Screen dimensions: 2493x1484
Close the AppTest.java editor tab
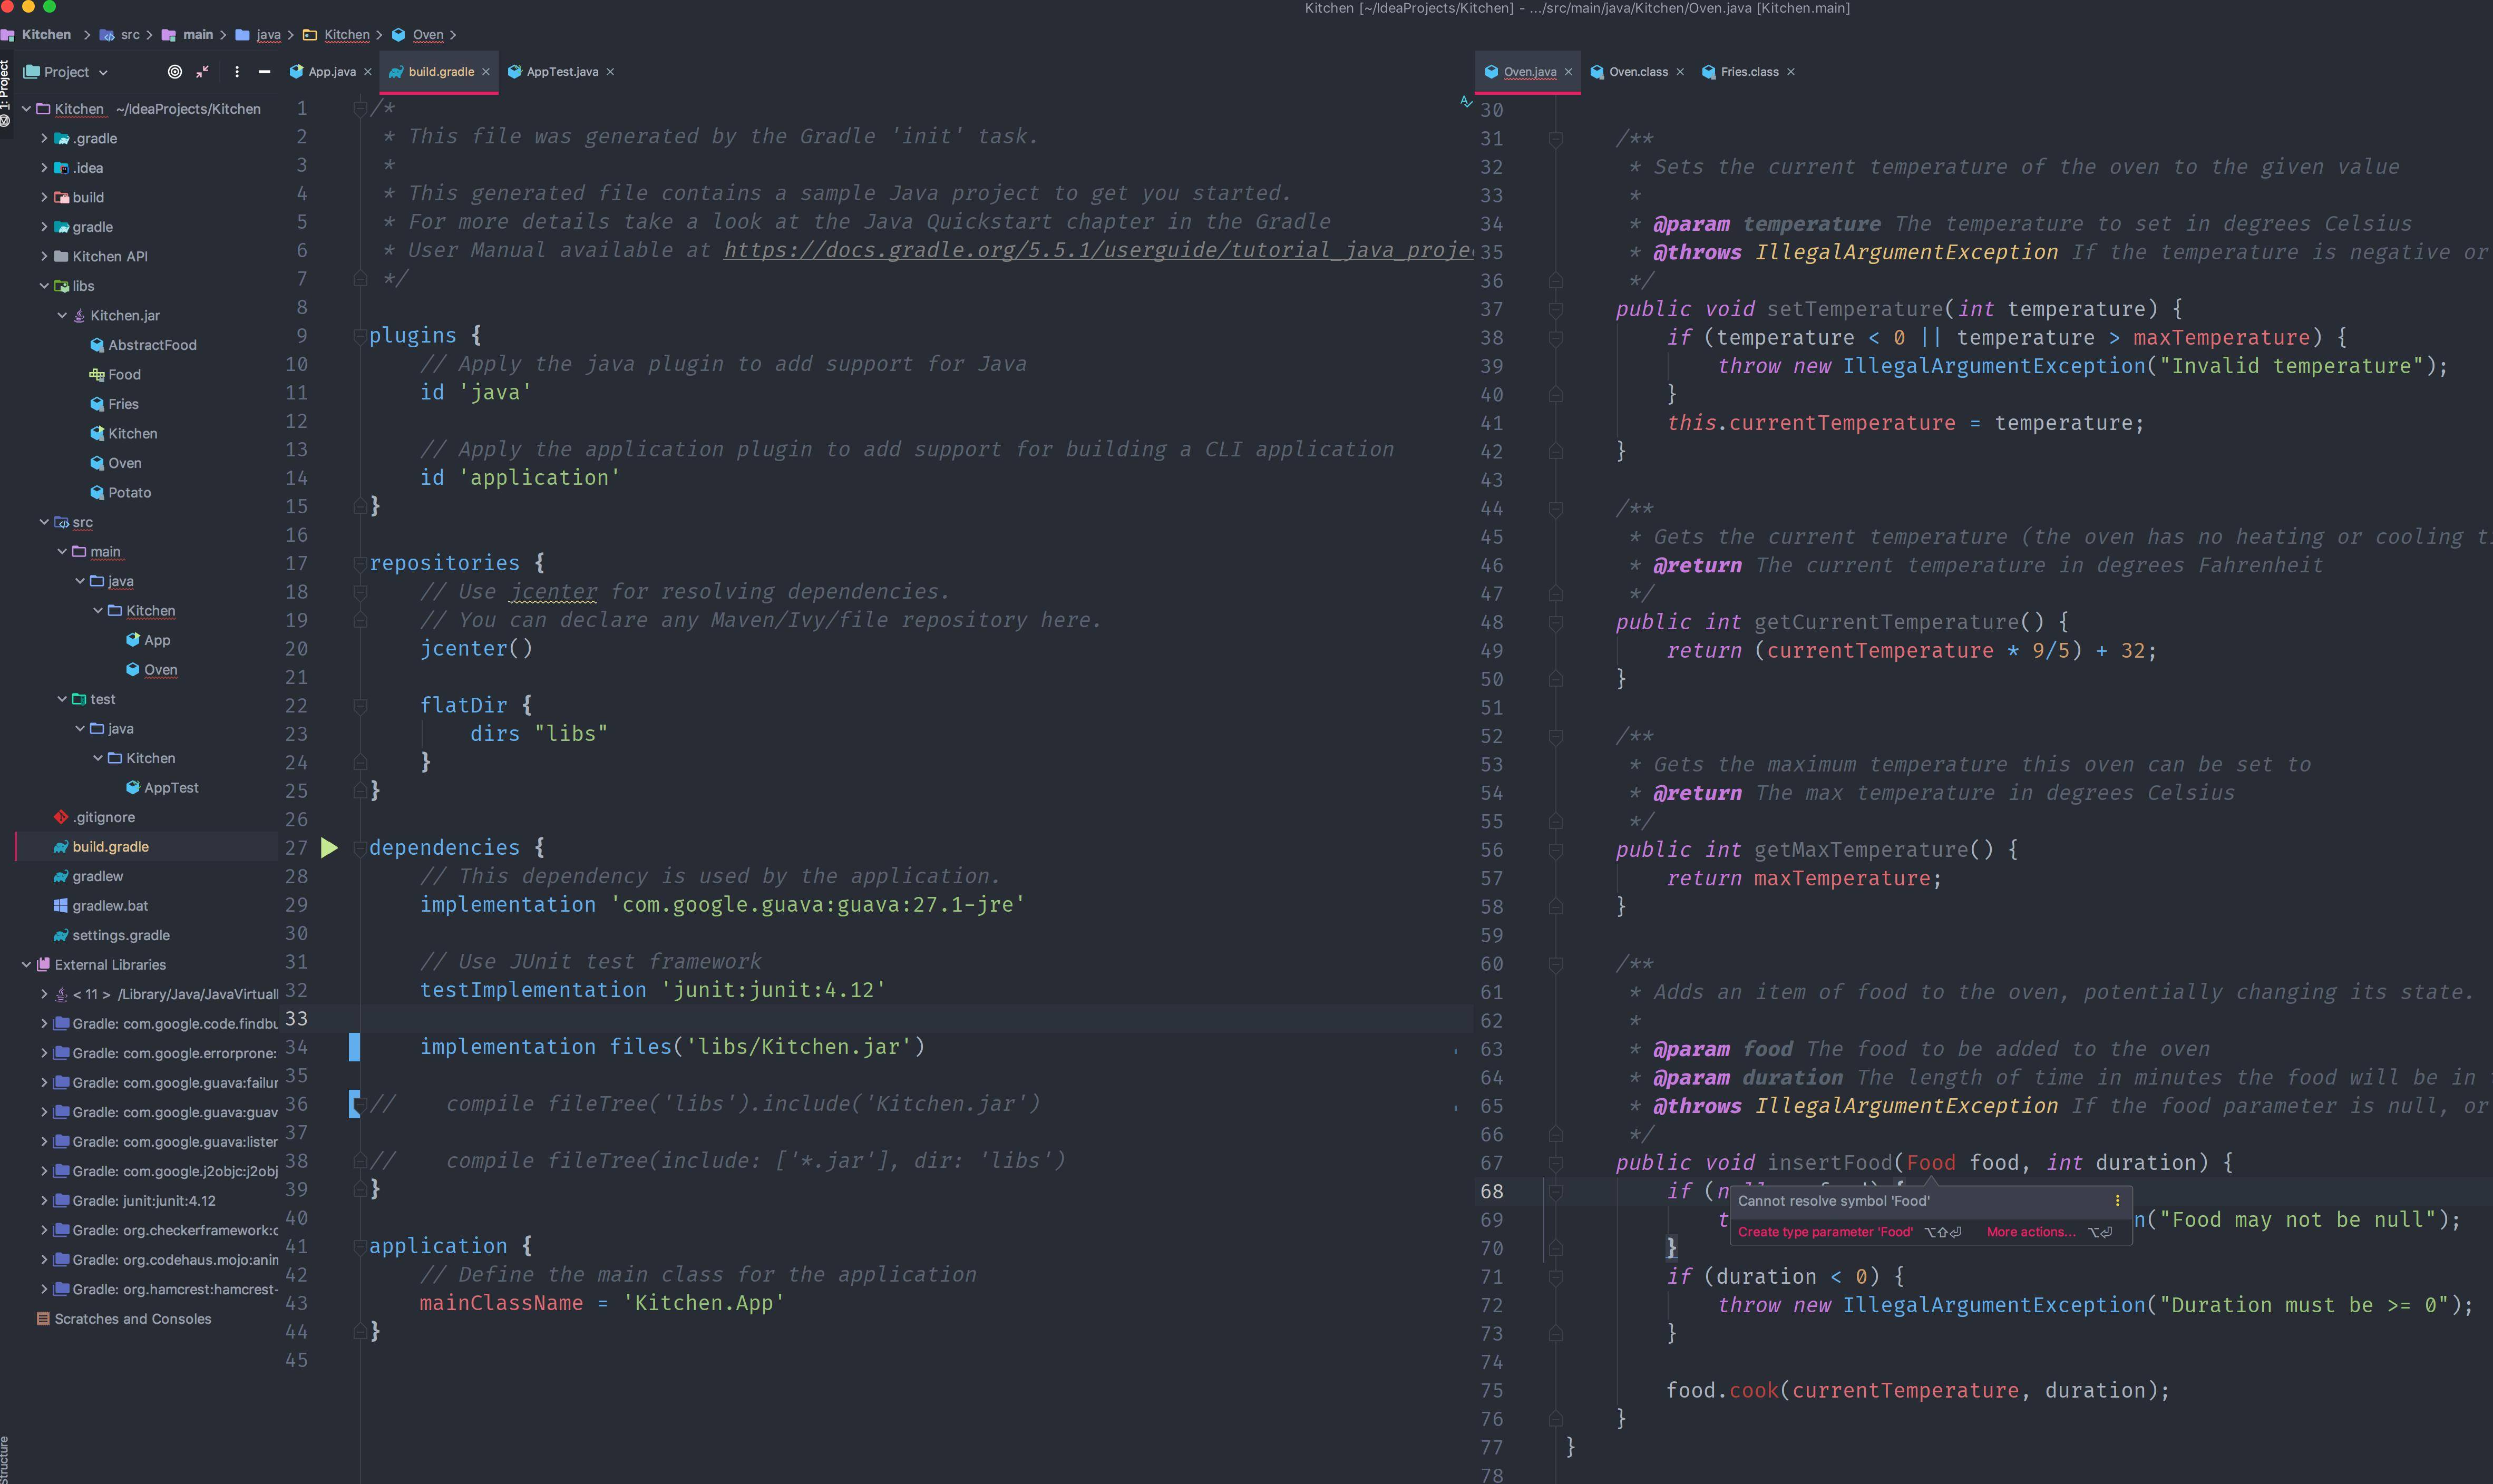point(610,72)
